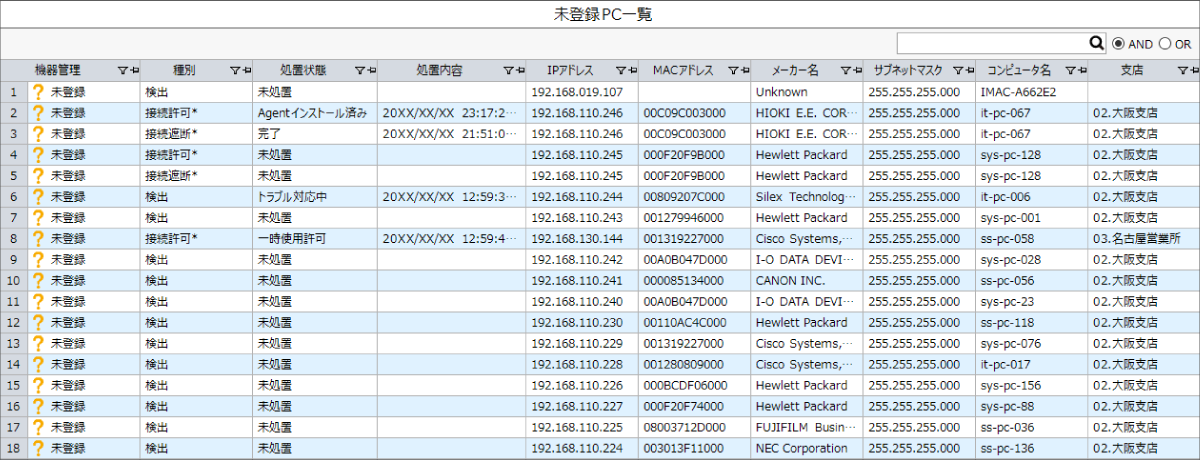Image resolution: width=1200 pixels, height=460 pixels.
Task: Click the Unknown manufacturer cell
Action: 807,91
